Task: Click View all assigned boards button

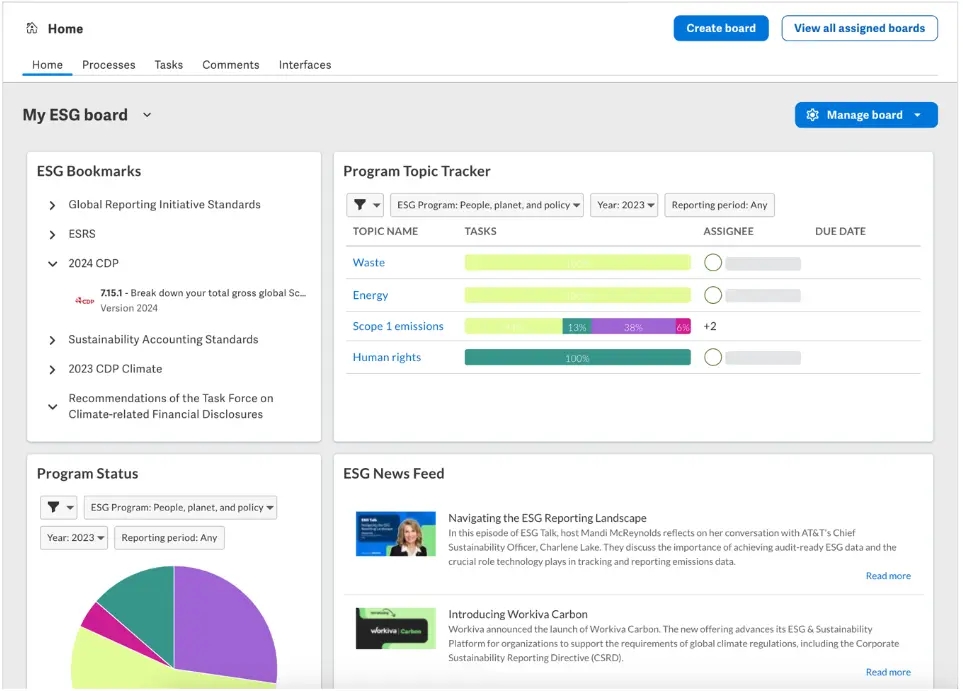Action: [859, 28]
